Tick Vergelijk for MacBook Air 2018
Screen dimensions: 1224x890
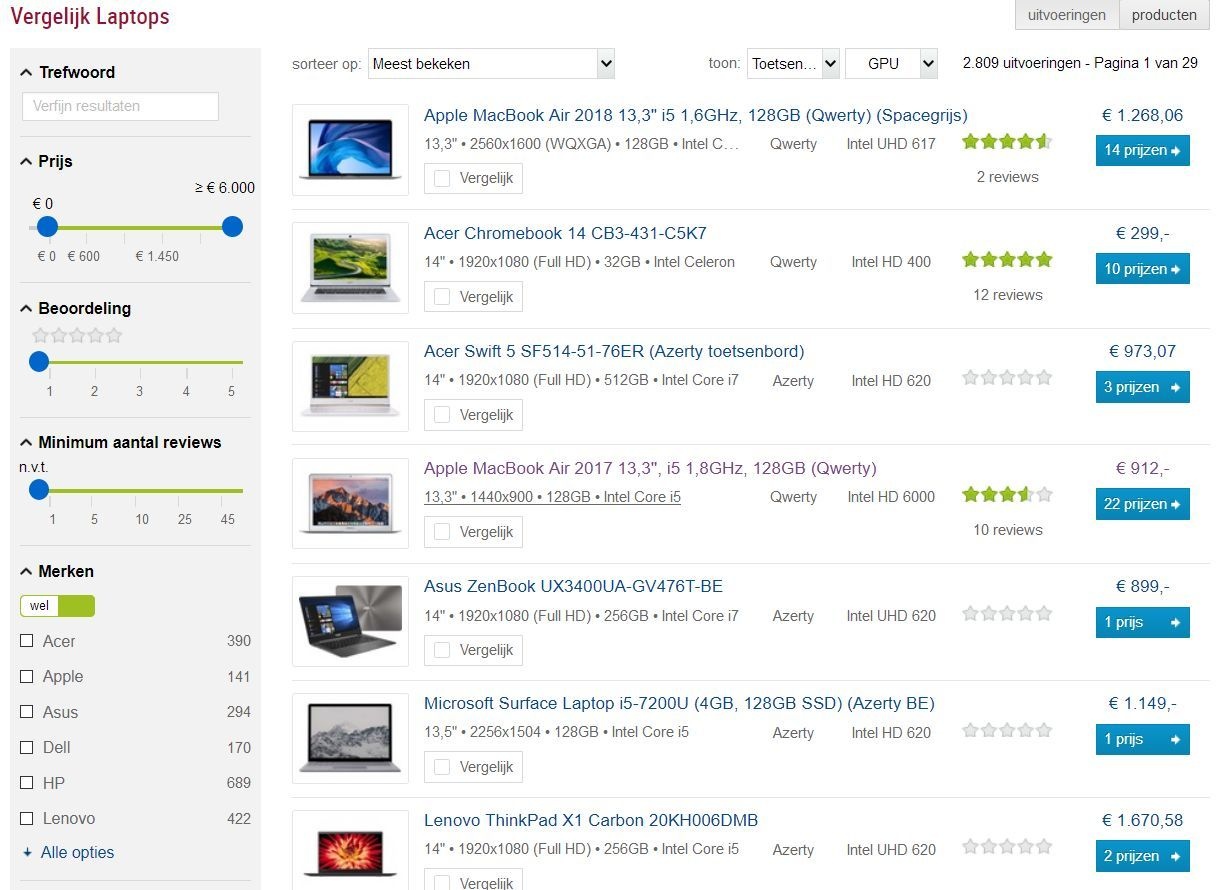[442, 178]
